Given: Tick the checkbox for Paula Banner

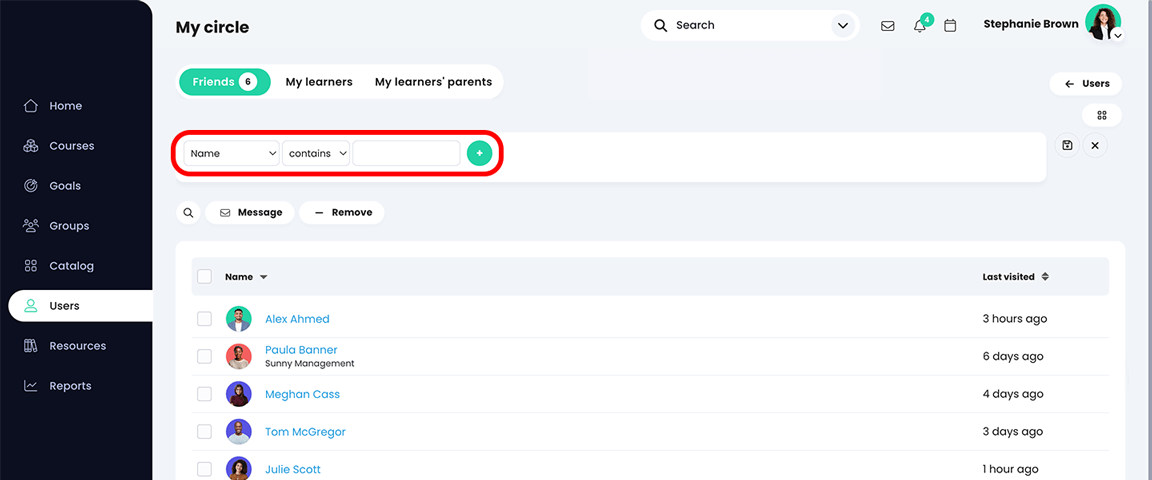Looking at the screenshot, I should [x=204, y=357].
